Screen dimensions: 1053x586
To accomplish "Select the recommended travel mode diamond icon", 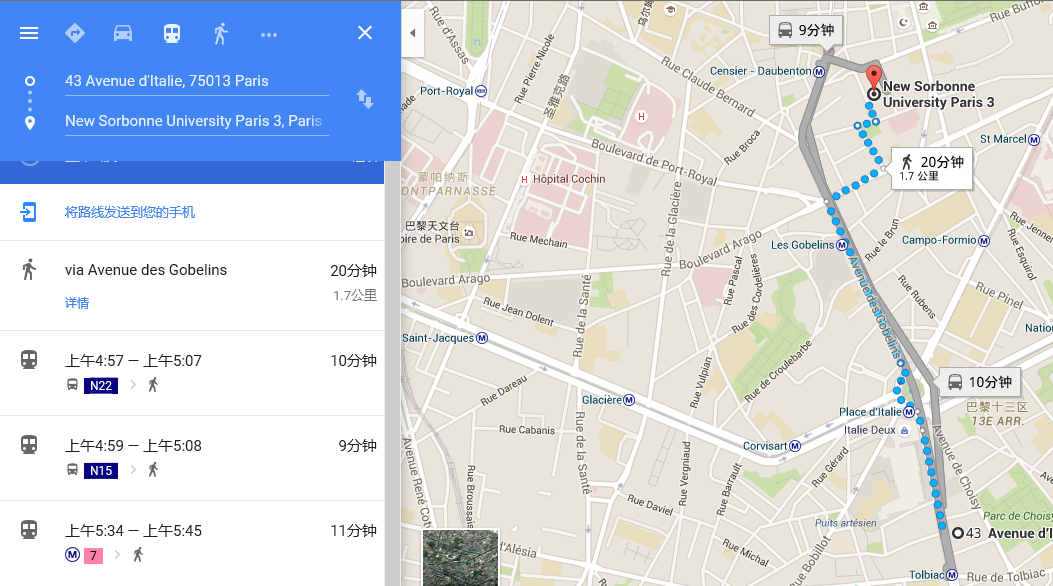I will [75, 33].
